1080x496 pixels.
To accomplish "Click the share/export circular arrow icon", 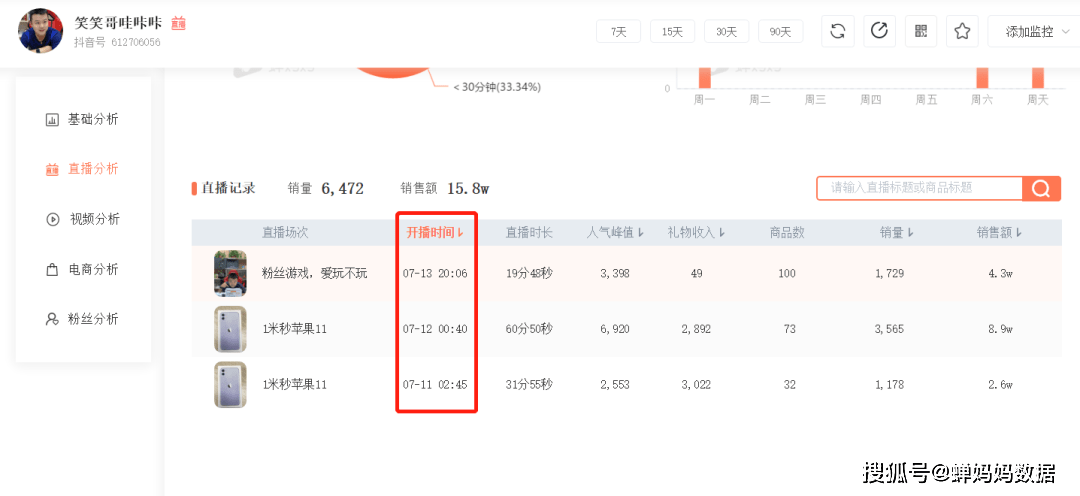I will (880, 31).
